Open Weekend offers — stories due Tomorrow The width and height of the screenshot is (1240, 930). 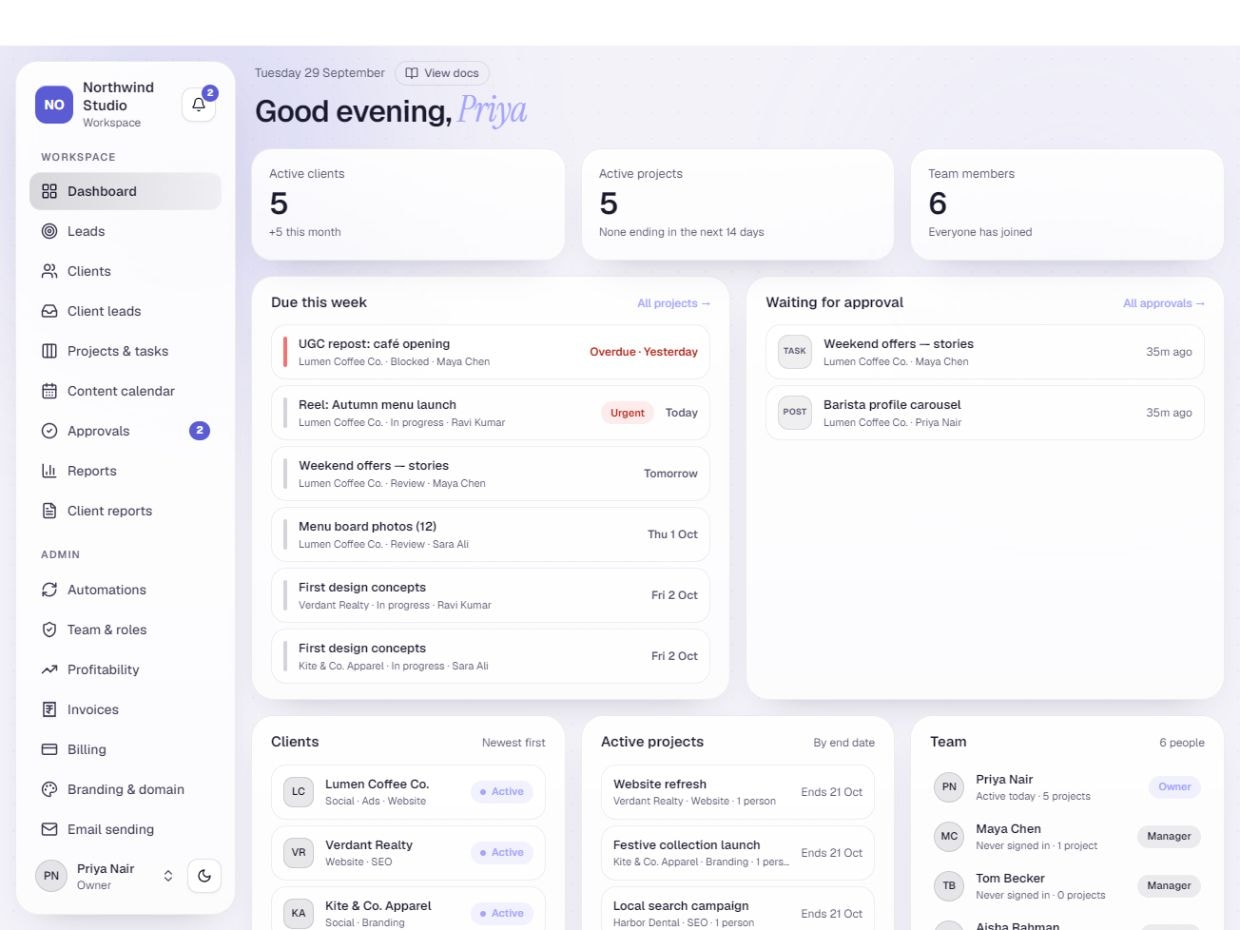click(490, 474)
